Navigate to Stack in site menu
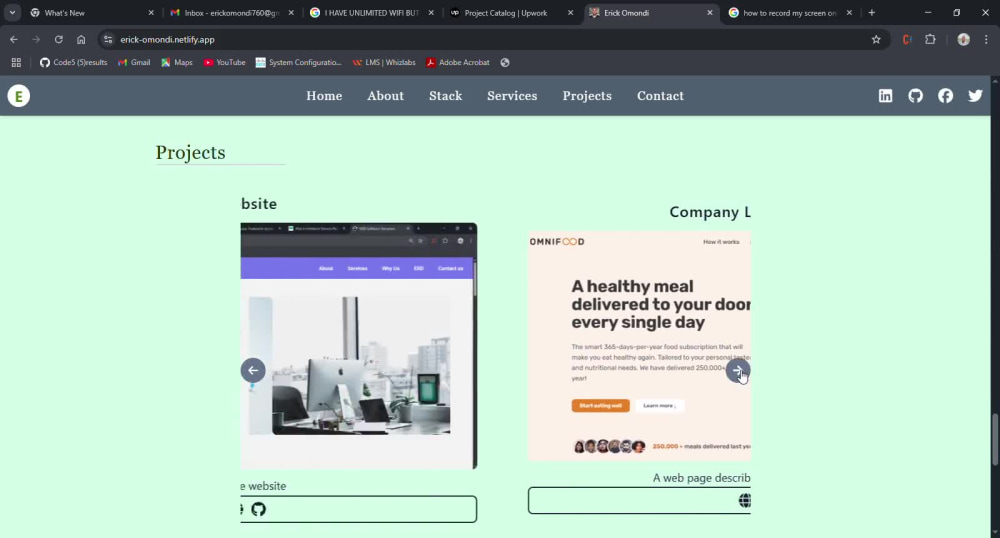Image resolution: width=1000 pixels, height=538 pixels. click(x=445, y=96)
